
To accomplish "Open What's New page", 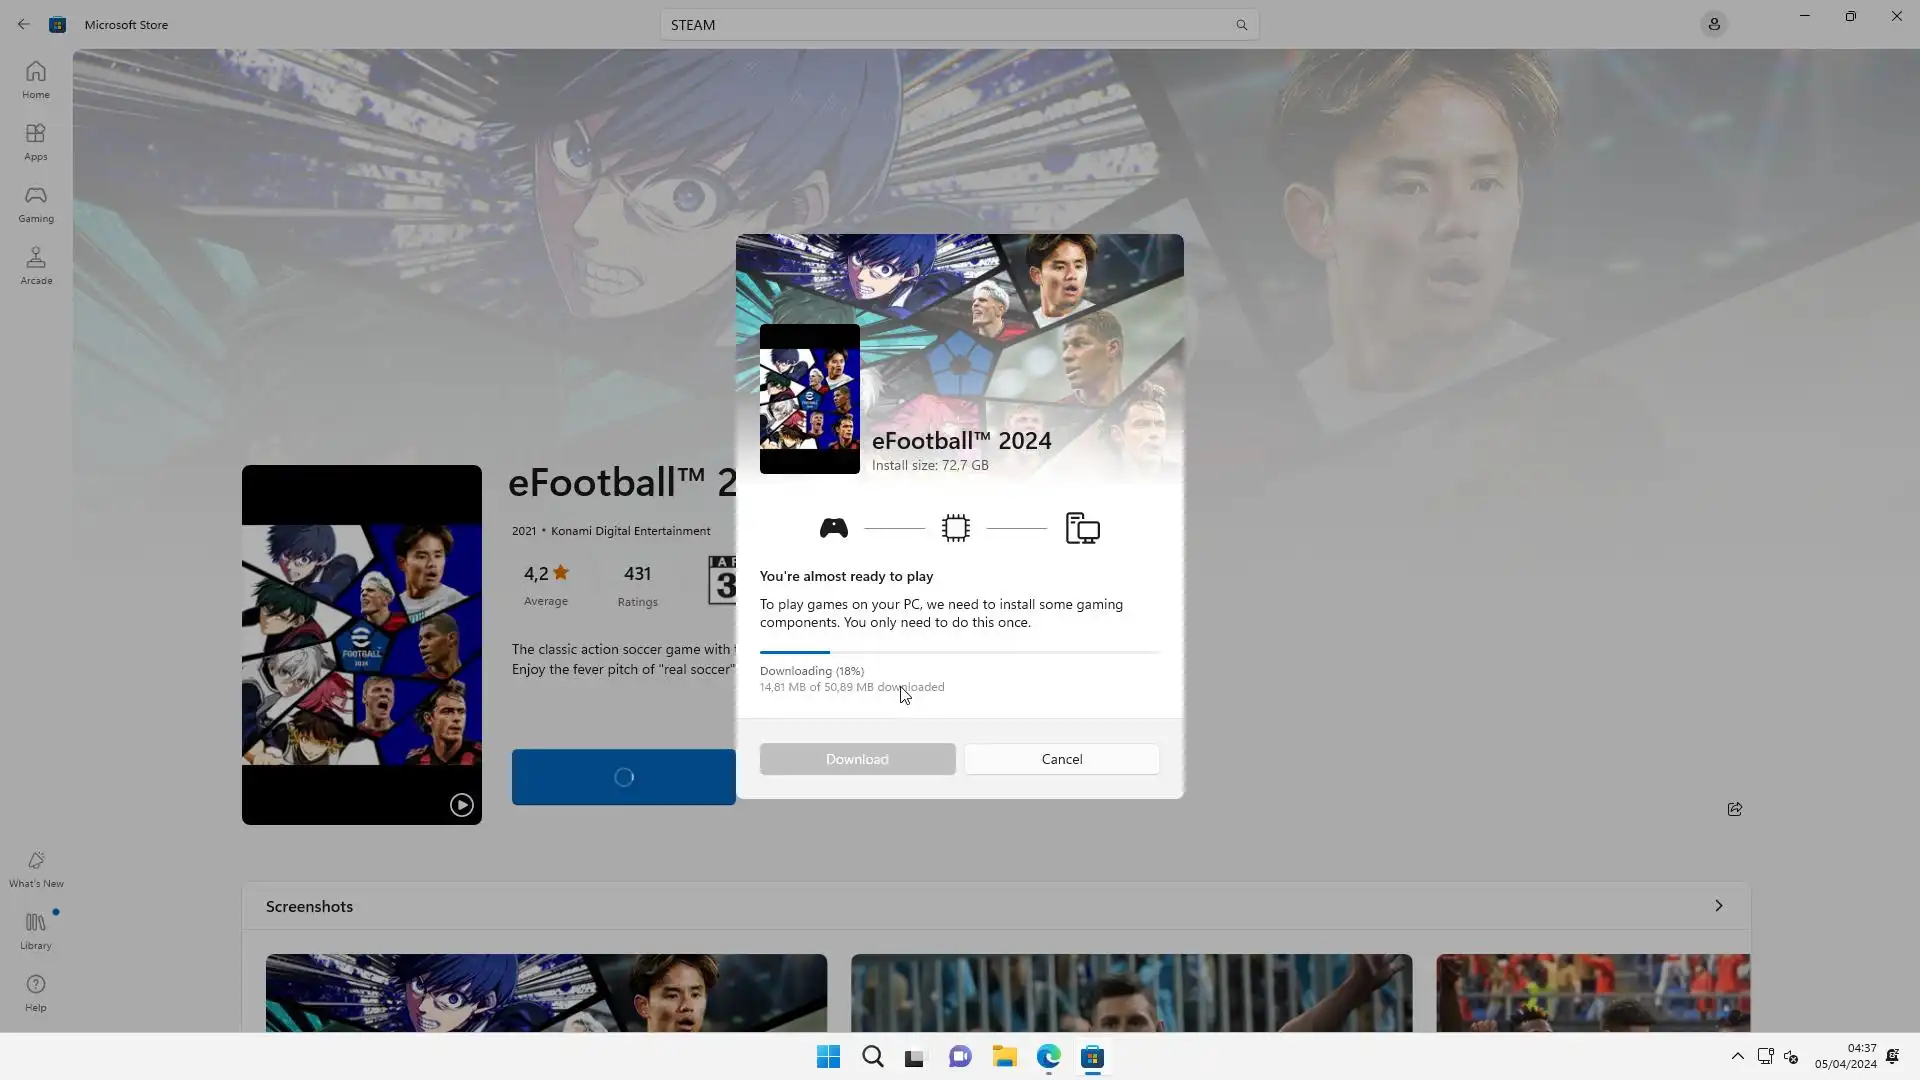I will [36, 869].
